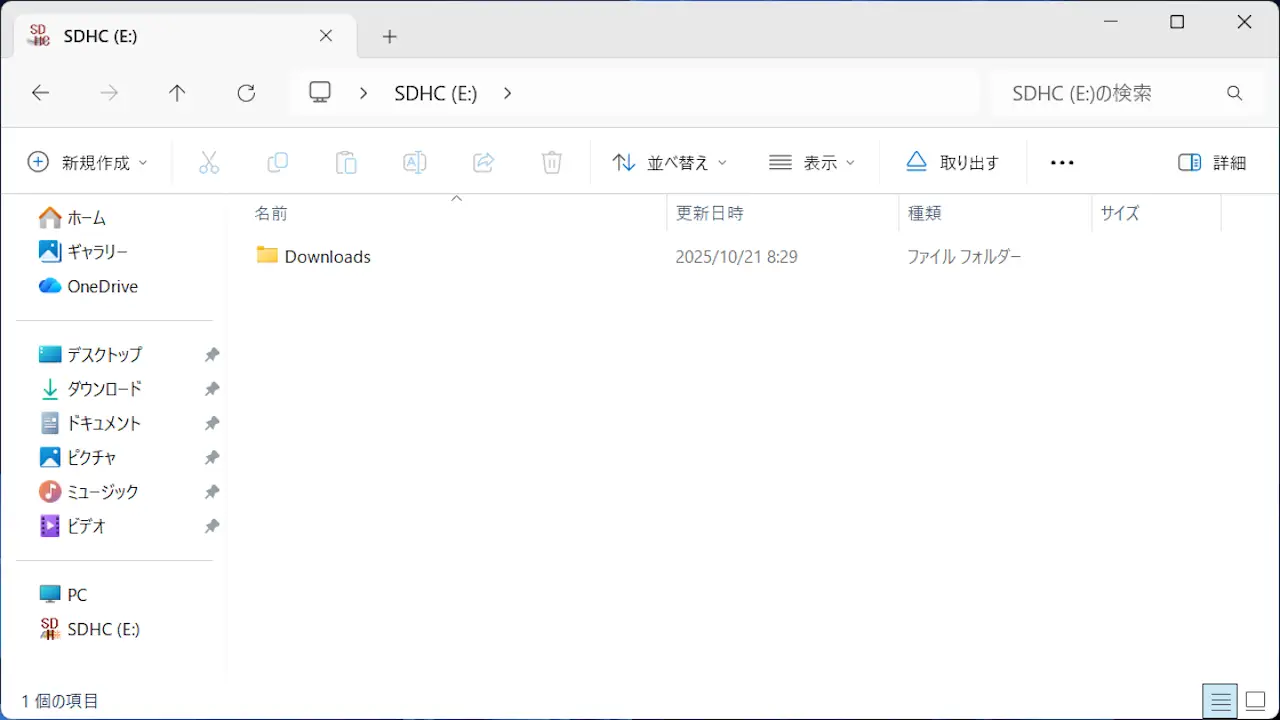Screen dimensions: 1280x720
Task: Switch to details list view layout
Action: (x=1220, y=702)
